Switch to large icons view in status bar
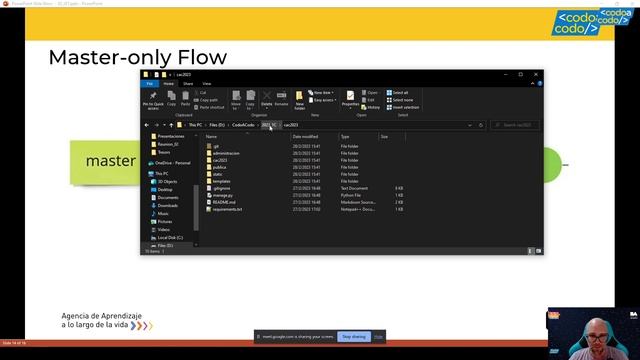 [538, 251]
